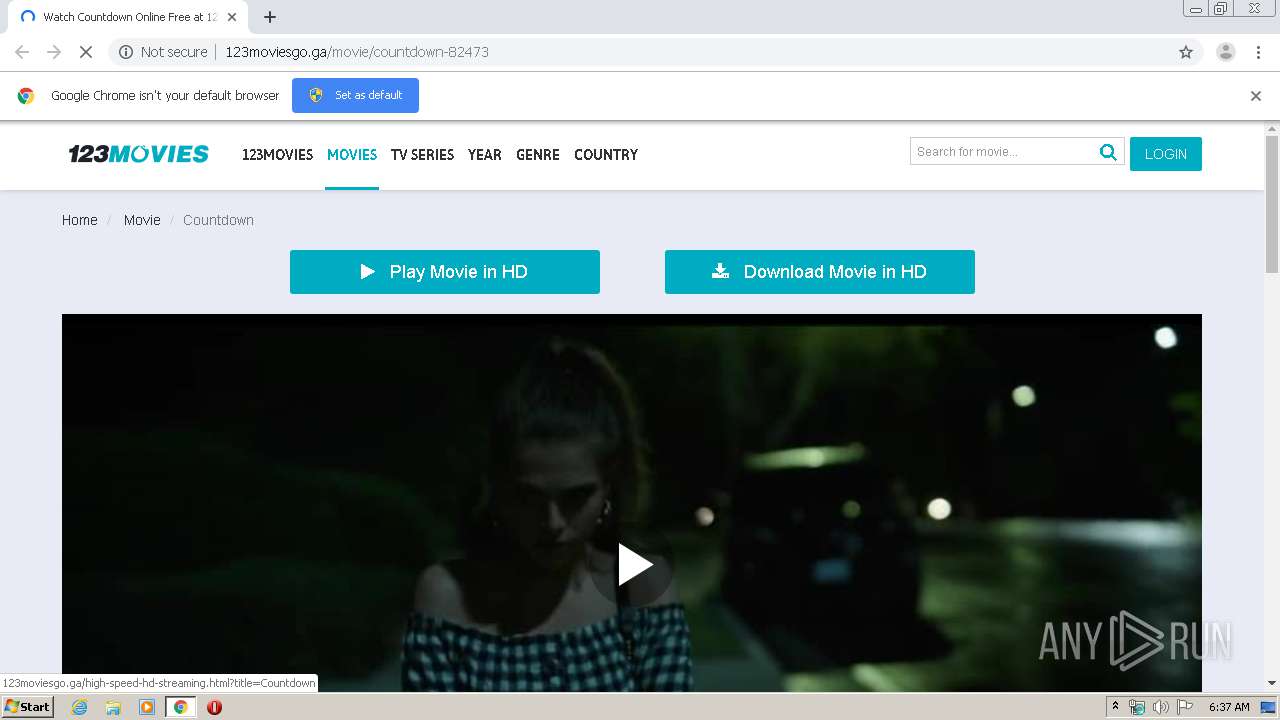Screen dimensions: 1280x720
Task: Click the vertical scrollbar thumb
Action: pyautogui.click(x=1272, y=204)
